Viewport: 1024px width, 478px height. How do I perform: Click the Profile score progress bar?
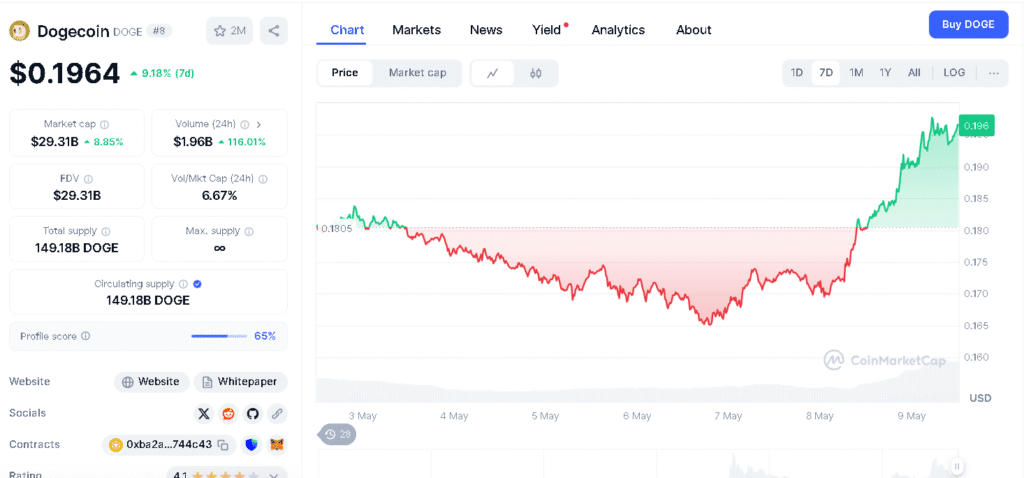219,336
